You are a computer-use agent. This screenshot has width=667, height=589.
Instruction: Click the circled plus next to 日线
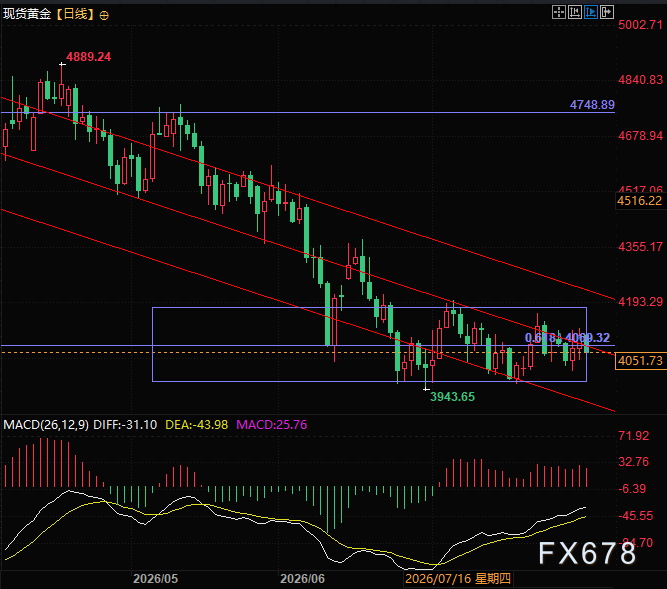pyautogui.click(x=104, y=16)
